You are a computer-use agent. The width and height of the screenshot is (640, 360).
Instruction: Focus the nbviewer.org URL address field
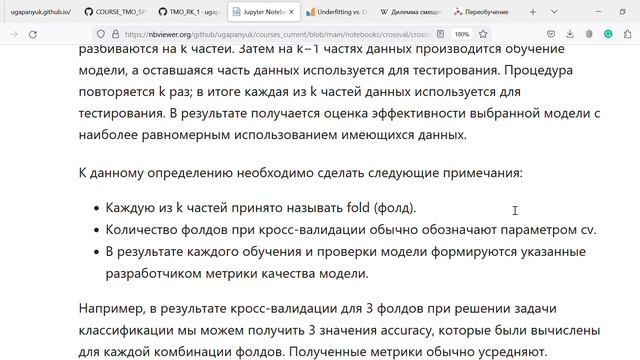click(x=277, y=34)
